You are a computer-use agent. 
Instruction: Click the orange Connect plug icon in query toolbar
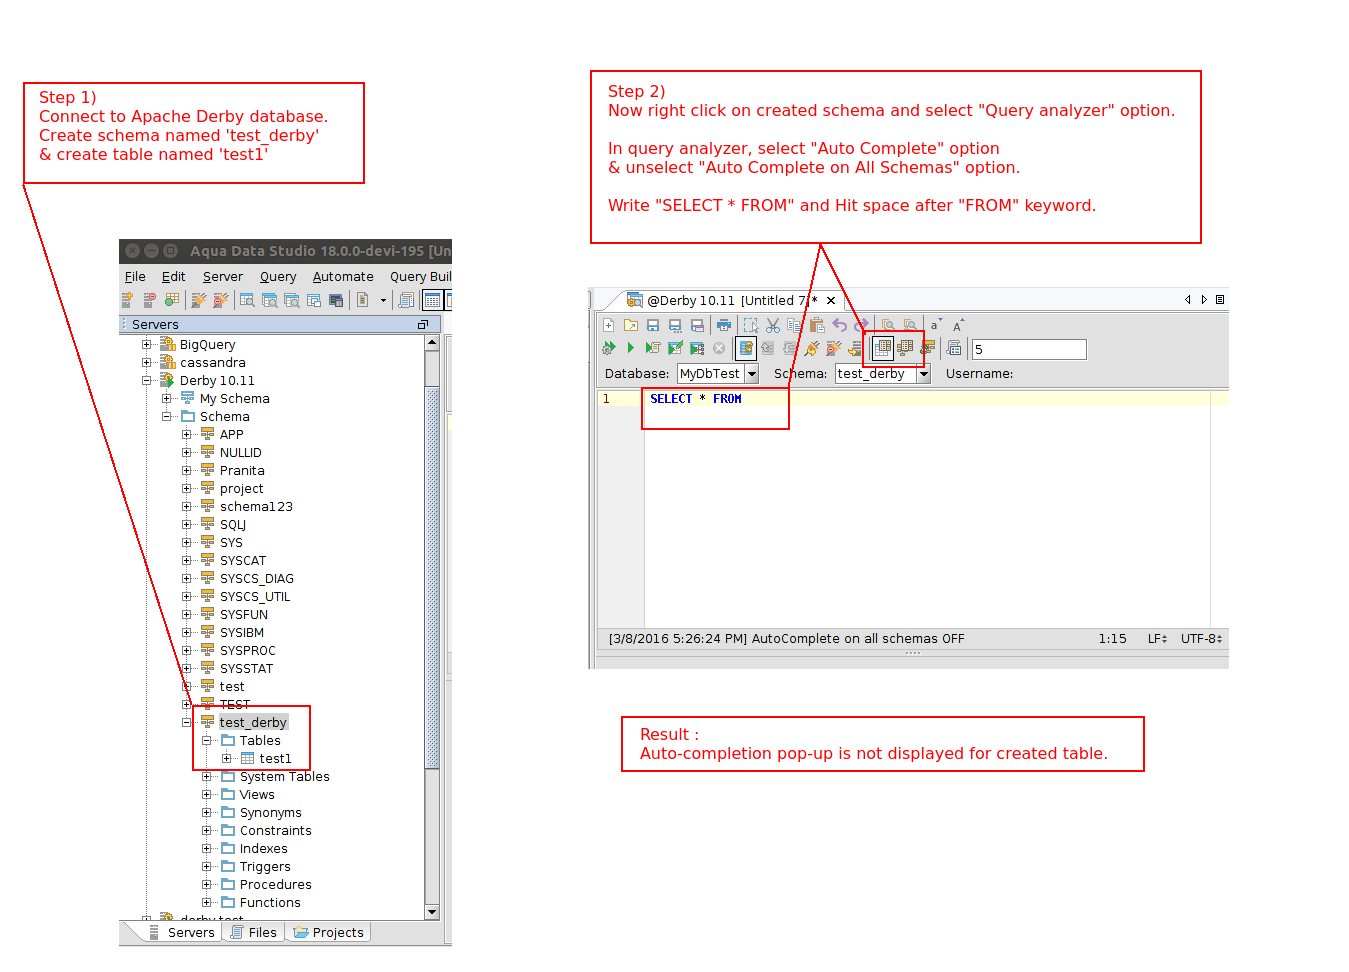click(812, 348)
